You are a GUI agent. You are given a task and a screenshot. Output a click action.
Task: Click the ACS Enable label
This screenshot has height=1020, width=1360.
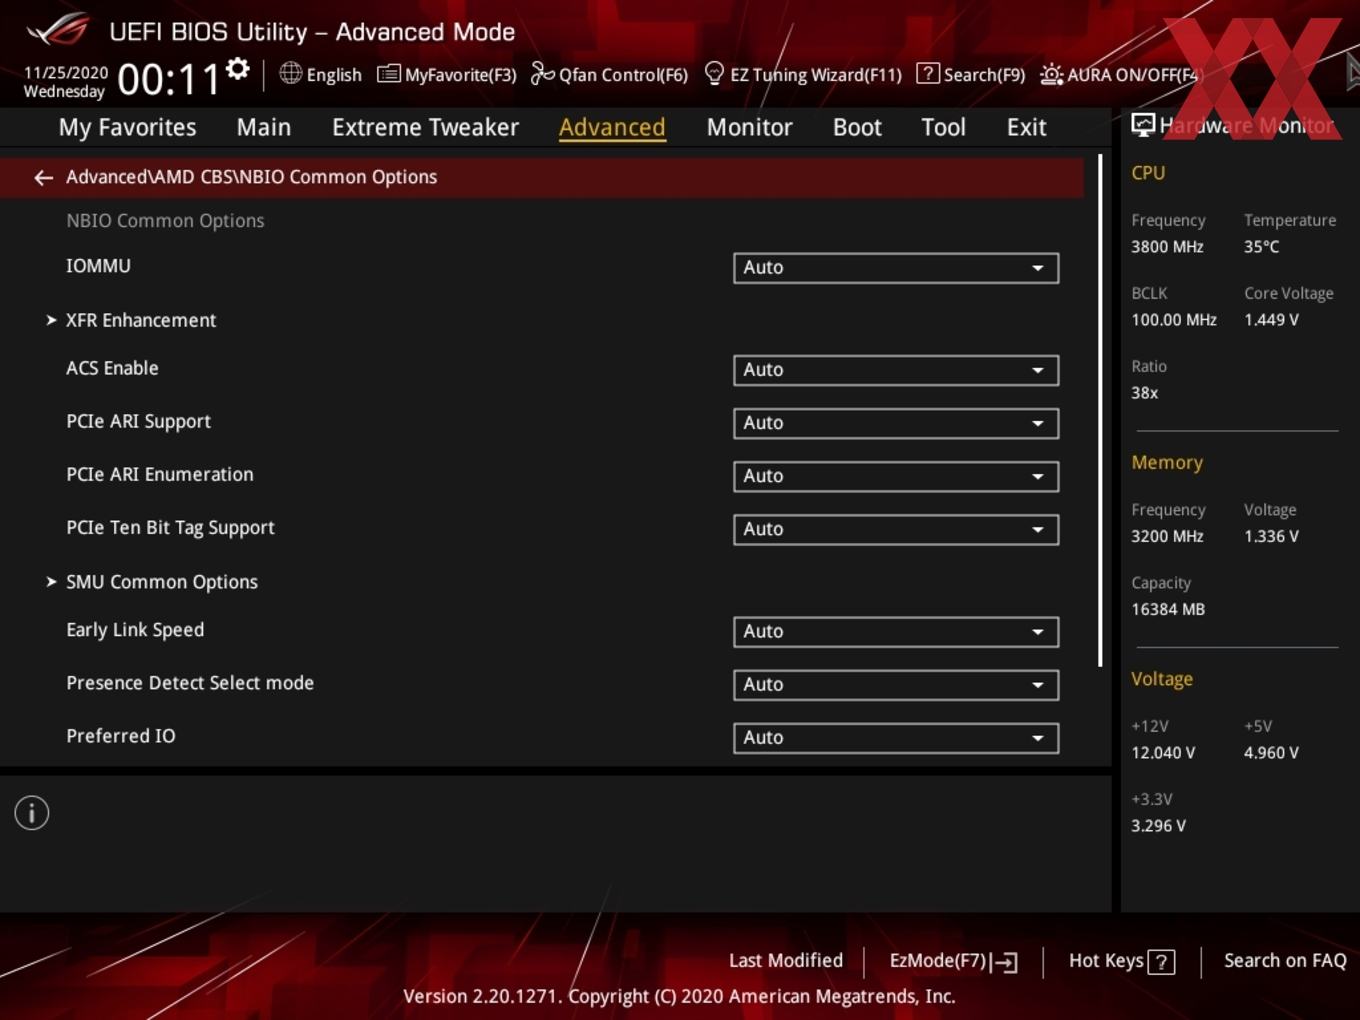click(x=112, y=368)
